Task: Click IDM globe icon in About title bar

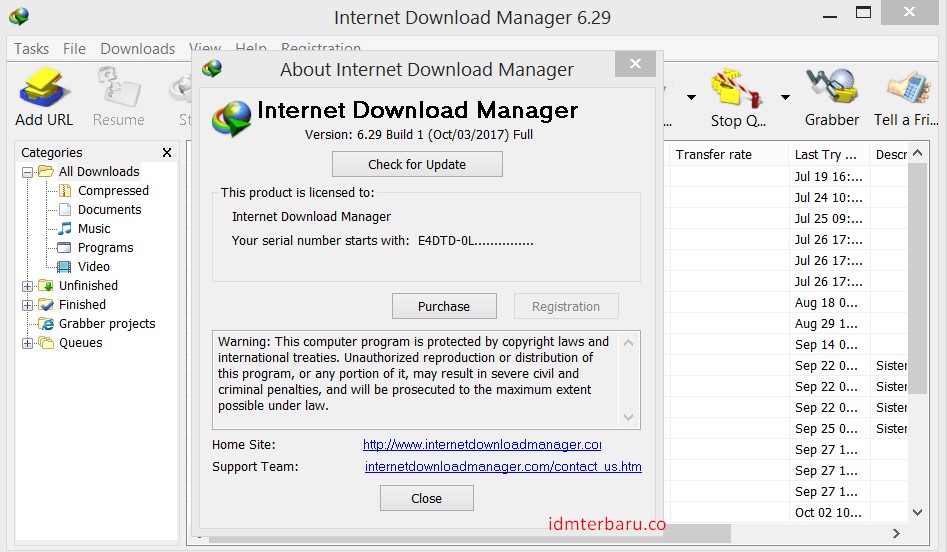Action: pyautogui.click(x=212, y=68)
